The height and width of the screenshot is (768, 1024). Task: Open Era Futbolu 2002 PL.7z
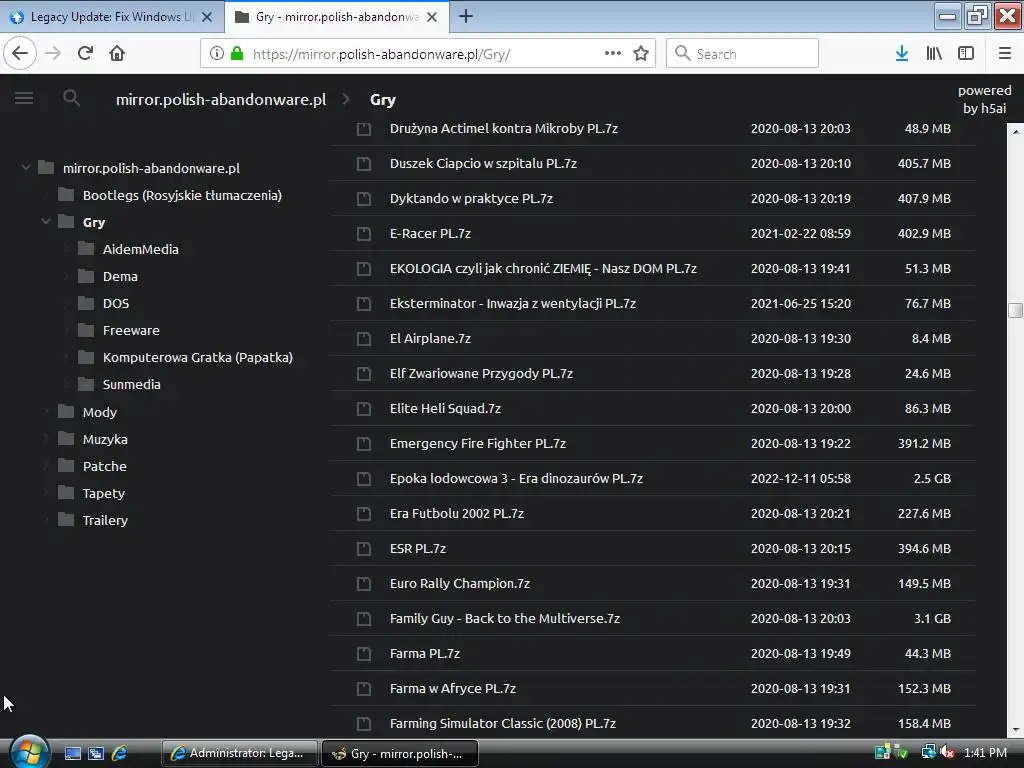pyautogui.click(x=457, y=513)
